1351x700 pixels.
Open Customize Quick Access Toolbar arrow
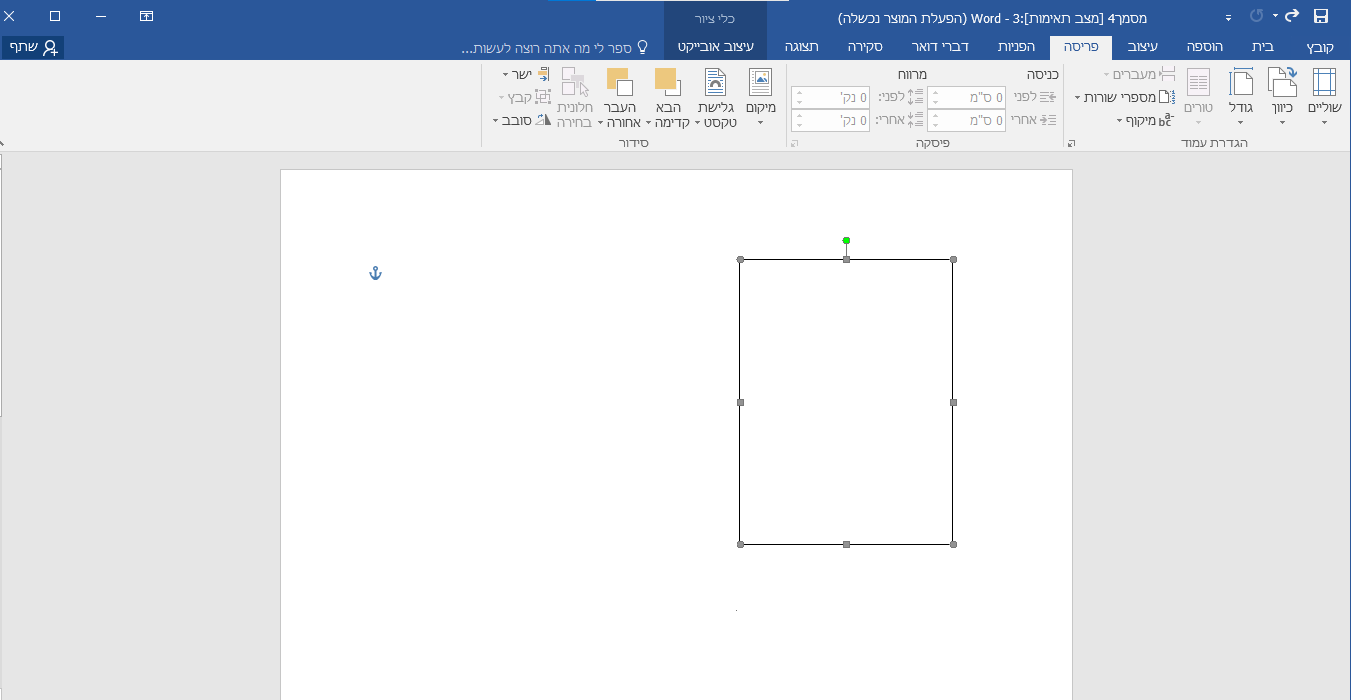1228,18
